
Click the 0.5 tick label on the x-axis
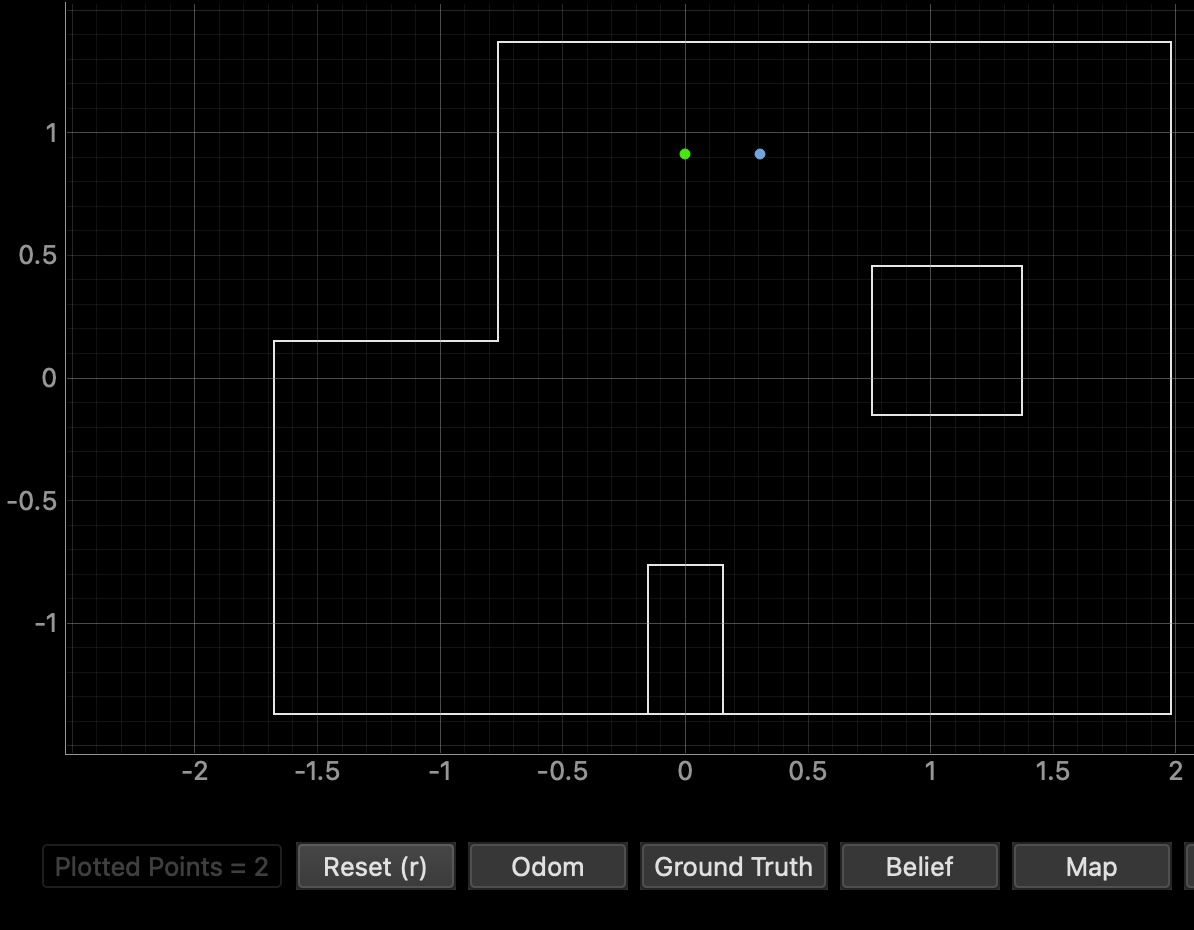808,772
